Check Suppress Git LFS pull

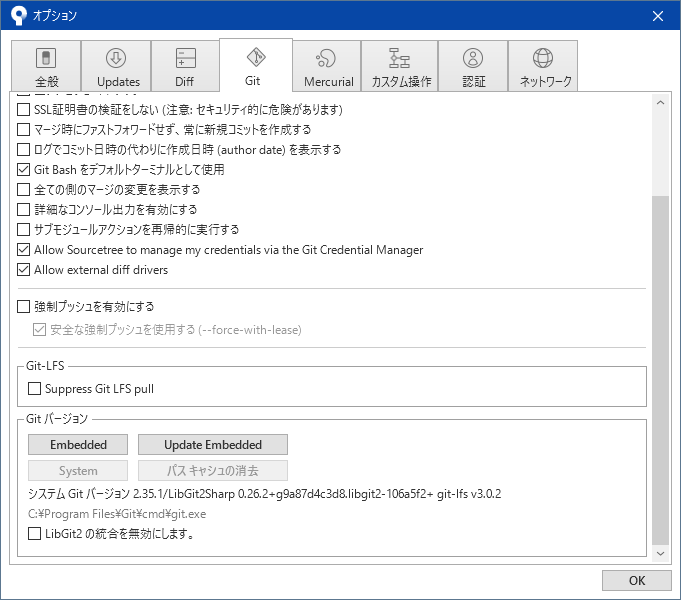point(34,388)
